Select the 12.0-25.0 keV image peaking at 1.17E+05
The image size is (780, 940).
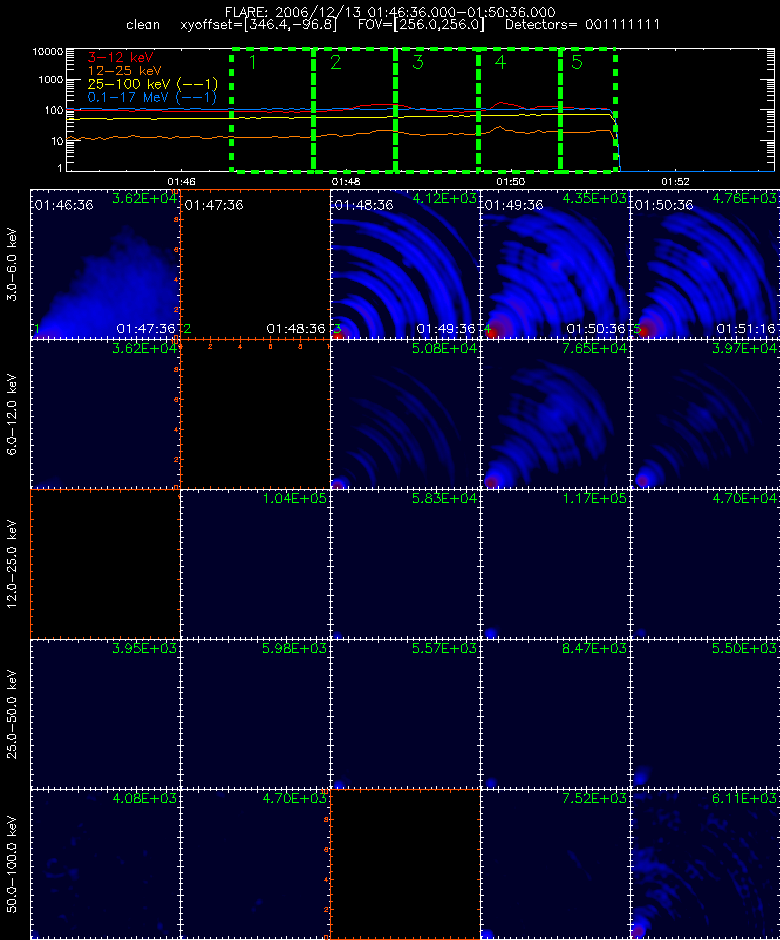pos(555,564)
